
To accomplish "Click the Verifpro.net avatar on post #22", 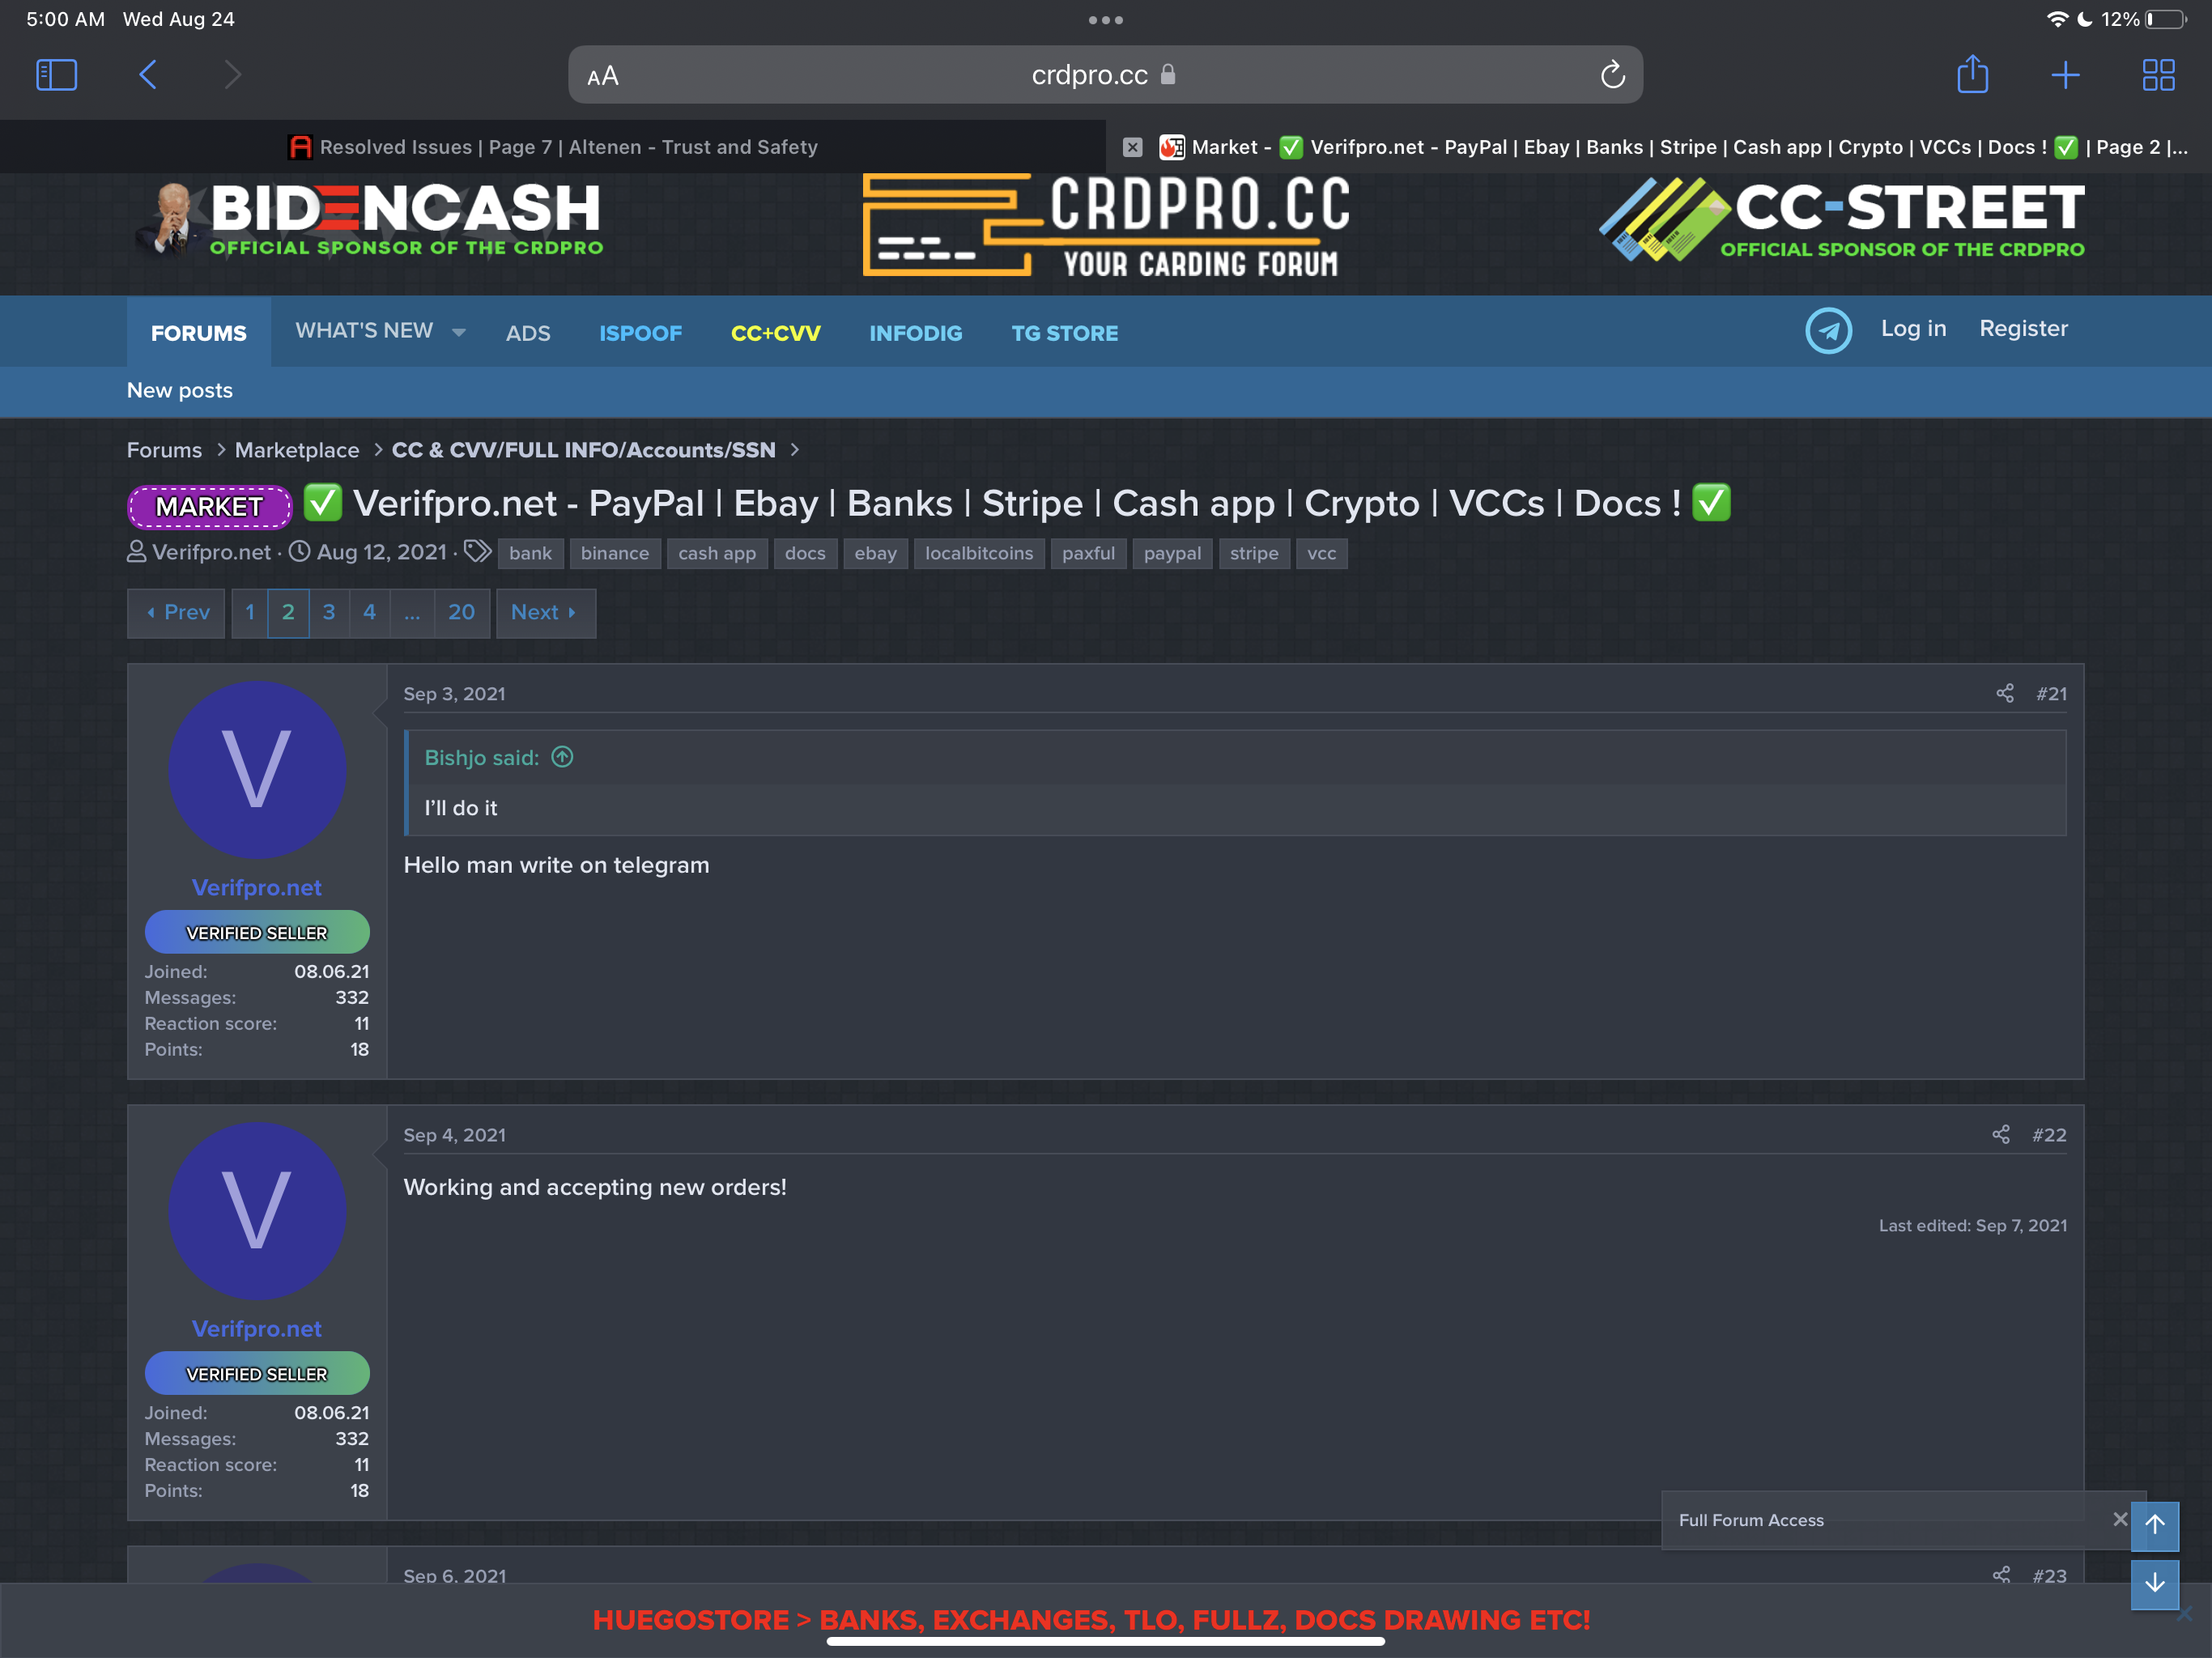I will [x=257, y=1211].
